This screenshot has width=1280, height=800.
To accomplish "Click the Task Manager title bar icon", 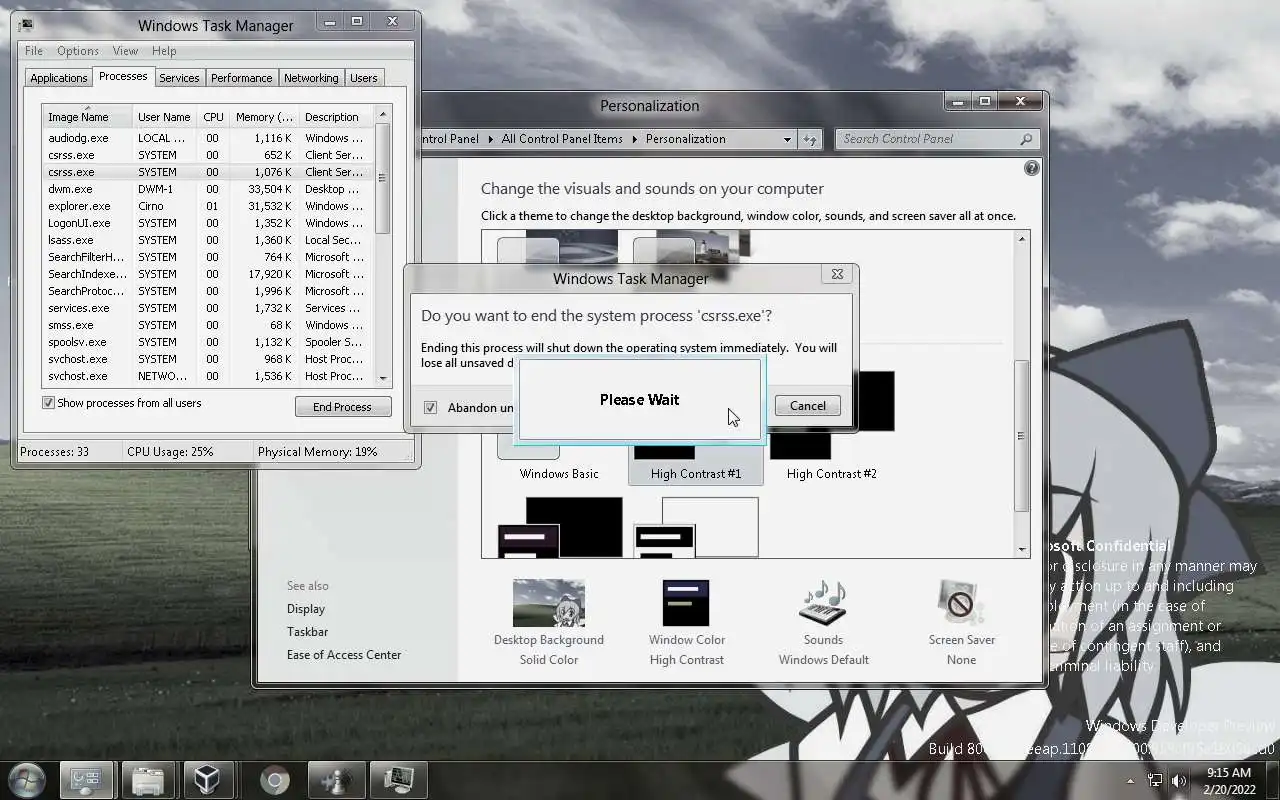I will pyautogui.click(x=26, y=25).
